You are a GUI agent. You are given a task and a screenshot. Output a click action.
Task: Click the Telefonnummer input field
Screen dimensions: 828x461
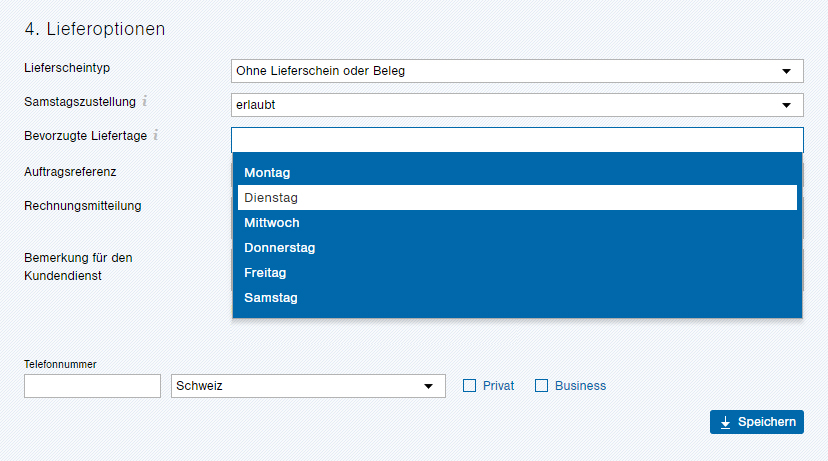coord(92,386)
